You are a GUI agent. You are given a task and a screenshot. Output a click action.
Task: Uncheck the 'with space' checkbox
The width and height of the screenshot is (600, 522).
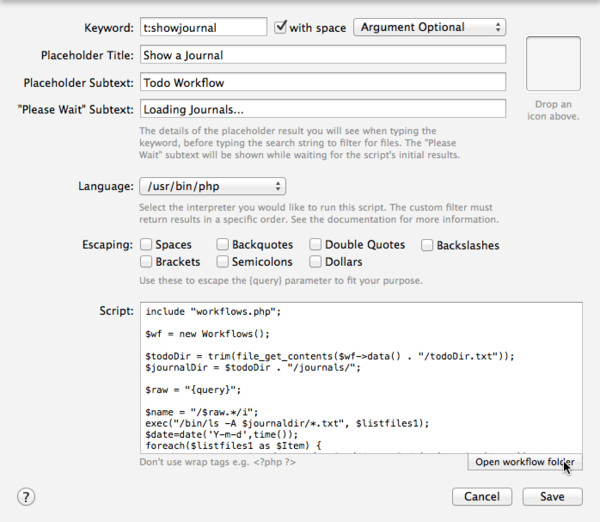click(x=280, y=27)
